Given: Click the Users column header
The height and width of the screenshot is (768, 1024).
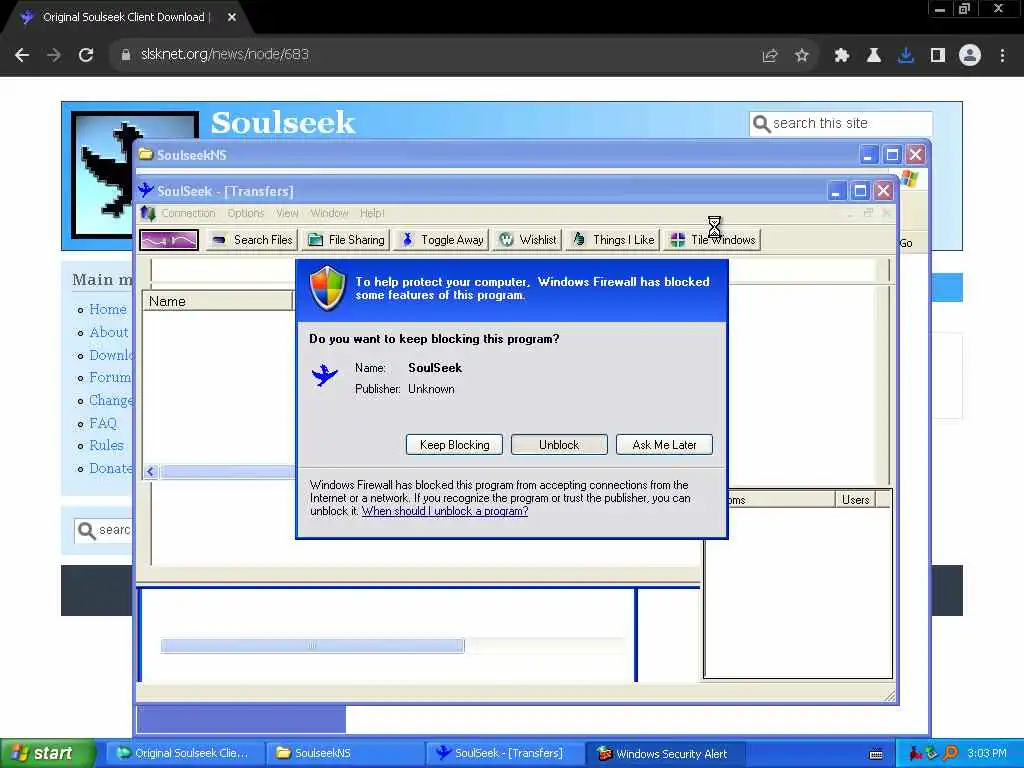Looking at the screenshot, I should [x=856, y=500].
